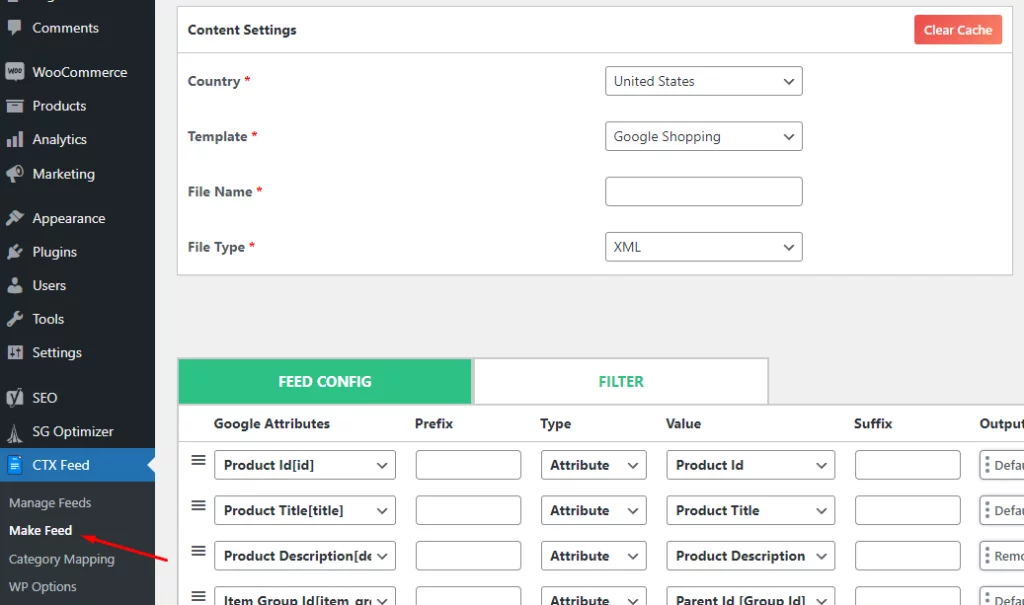Click the drag handle for Product Id row
This screenshot has width=1024, height=605.
pos(199,461)
